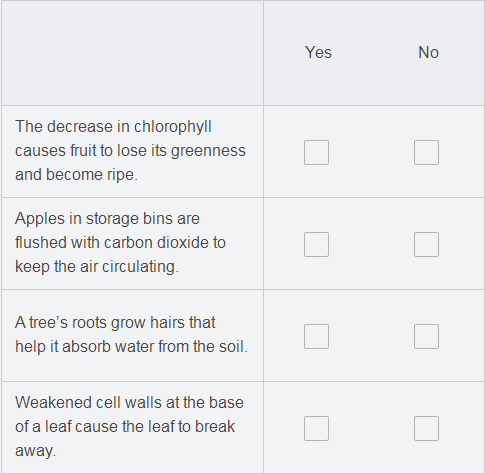Click the word "Apples" in second row
The height and width of the screenshot is (474, 485).
40,219
